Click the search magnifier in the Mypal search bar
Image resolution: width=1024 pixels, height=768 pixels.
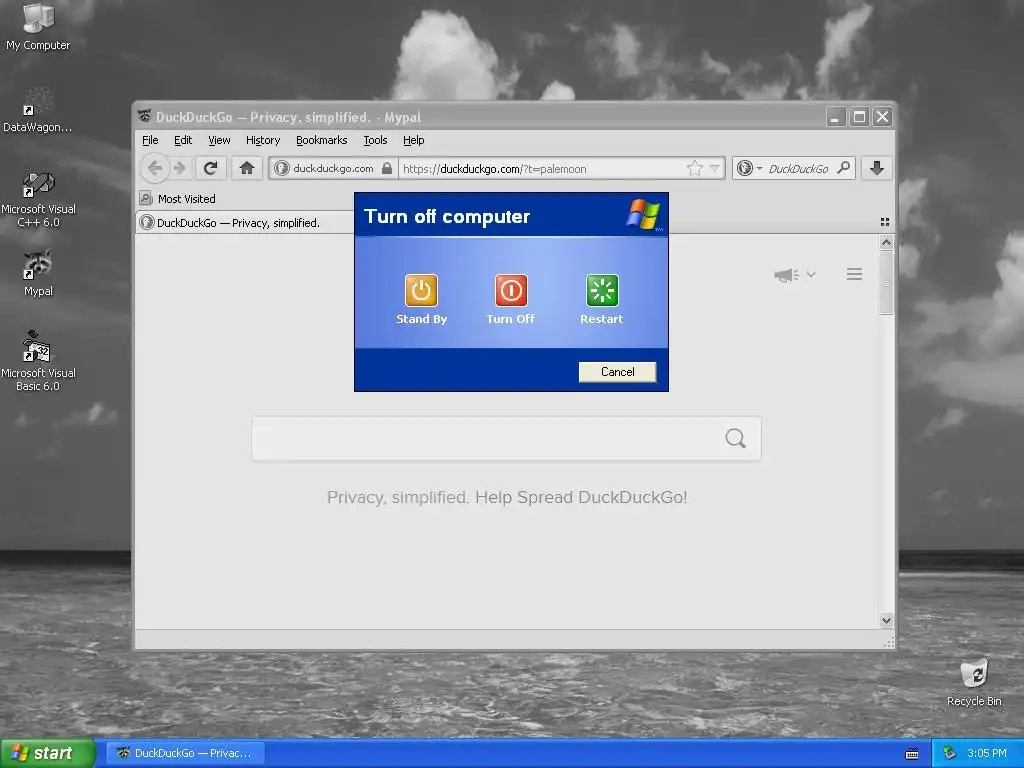[844, 168]
